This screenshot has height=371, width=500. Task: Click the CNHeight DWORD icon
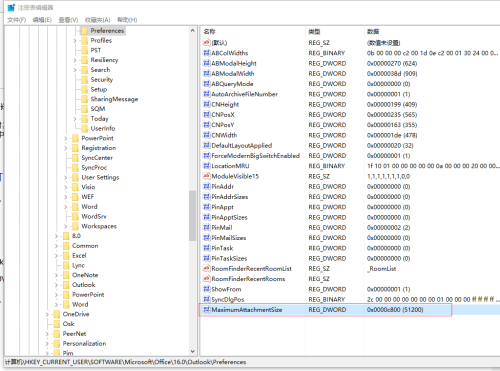click(207, 104)
